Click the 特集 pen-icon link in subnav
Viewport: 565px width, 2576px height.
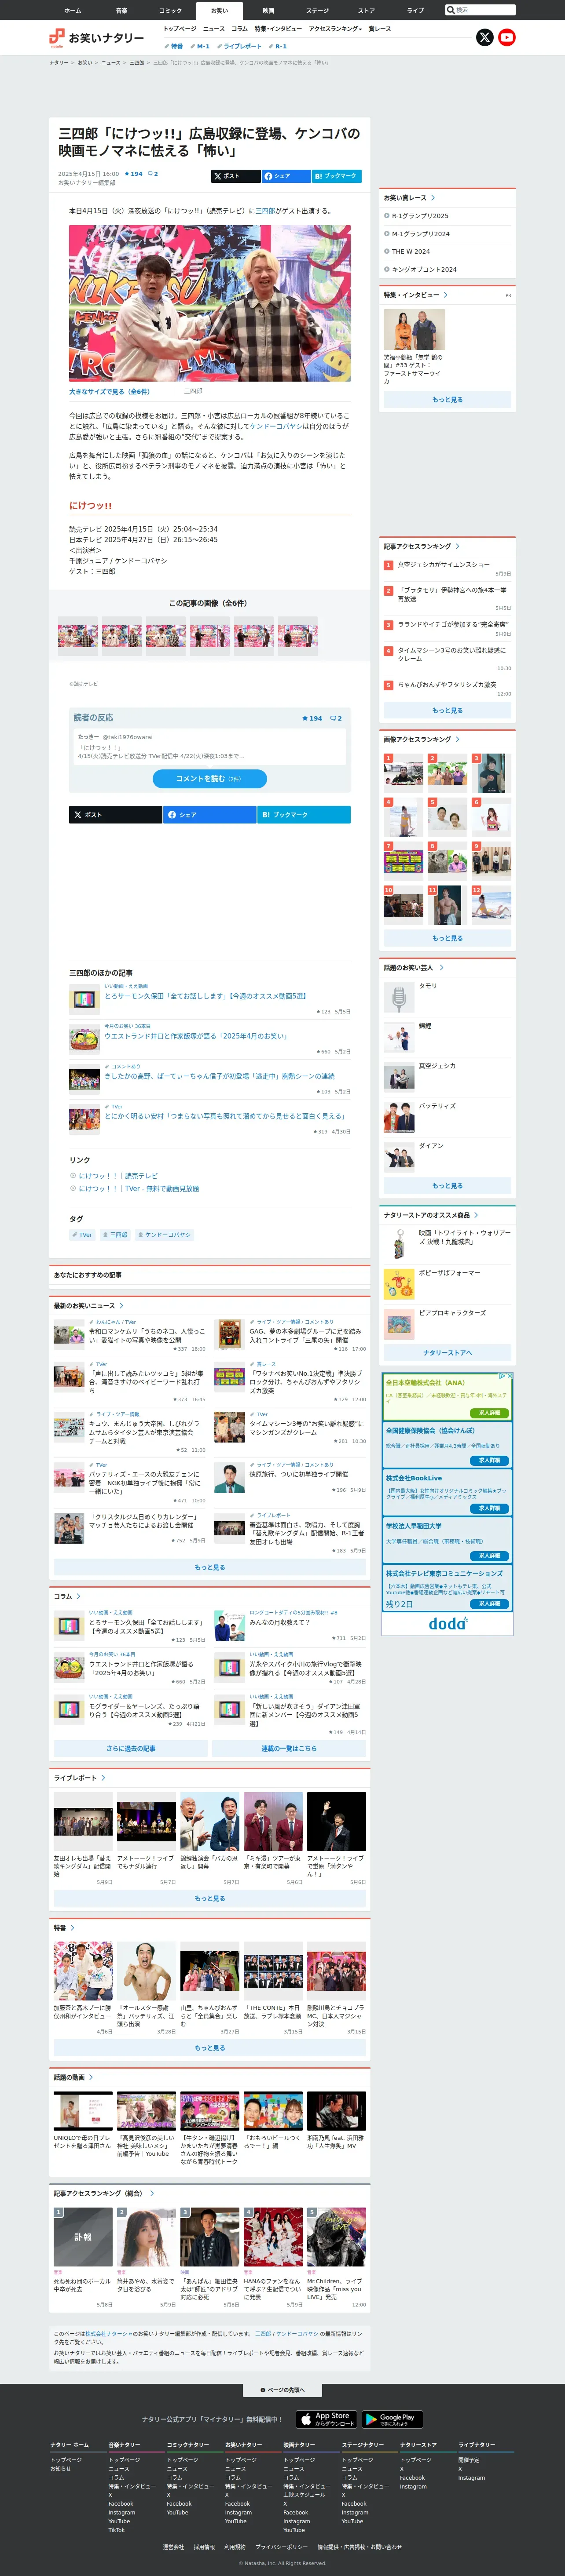click(x=174, y=46)
